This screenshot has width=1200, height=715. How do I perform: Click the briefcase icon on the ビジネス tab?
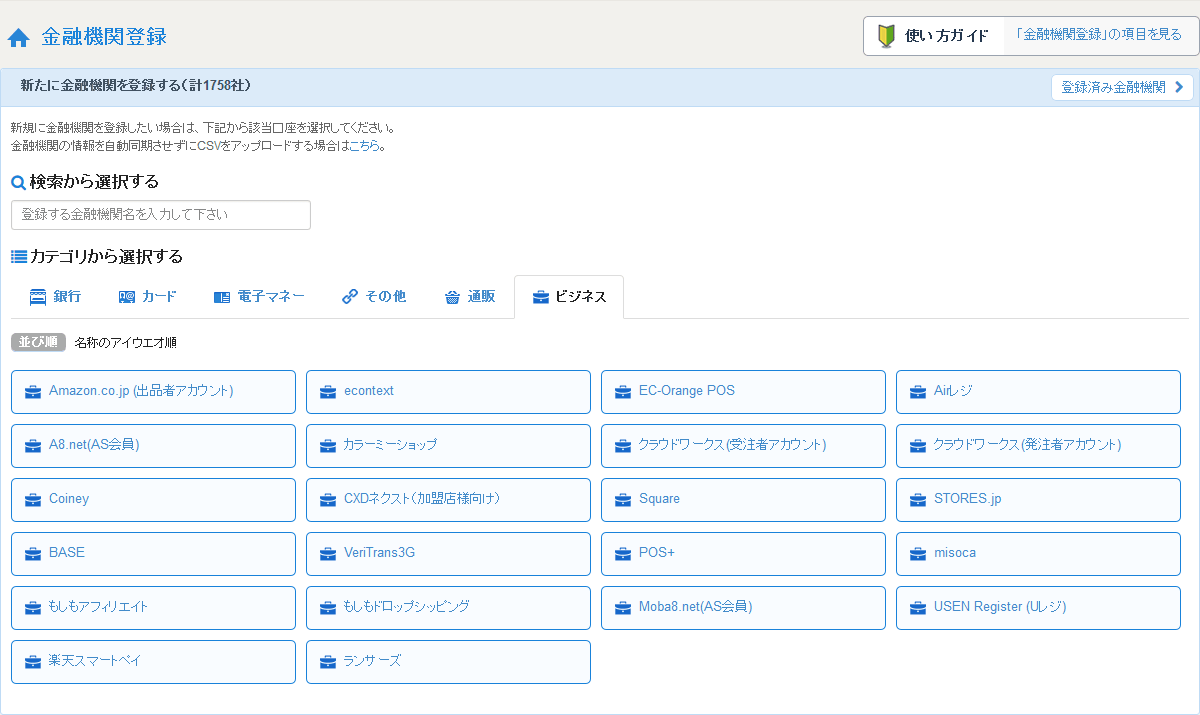(540, 297)
